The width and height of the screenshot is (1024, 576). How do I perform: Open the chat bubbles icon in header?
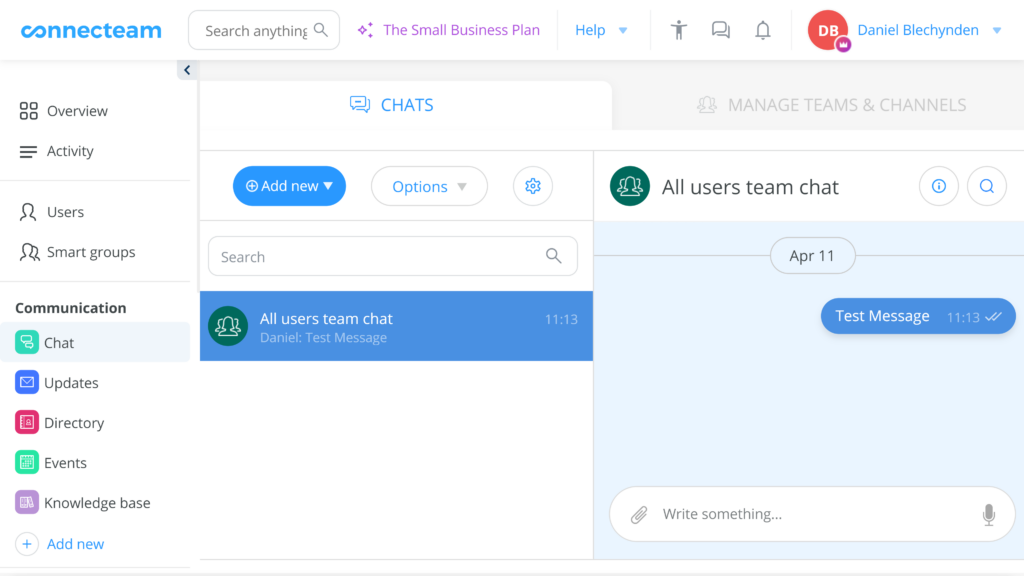[x=720, y=30]
